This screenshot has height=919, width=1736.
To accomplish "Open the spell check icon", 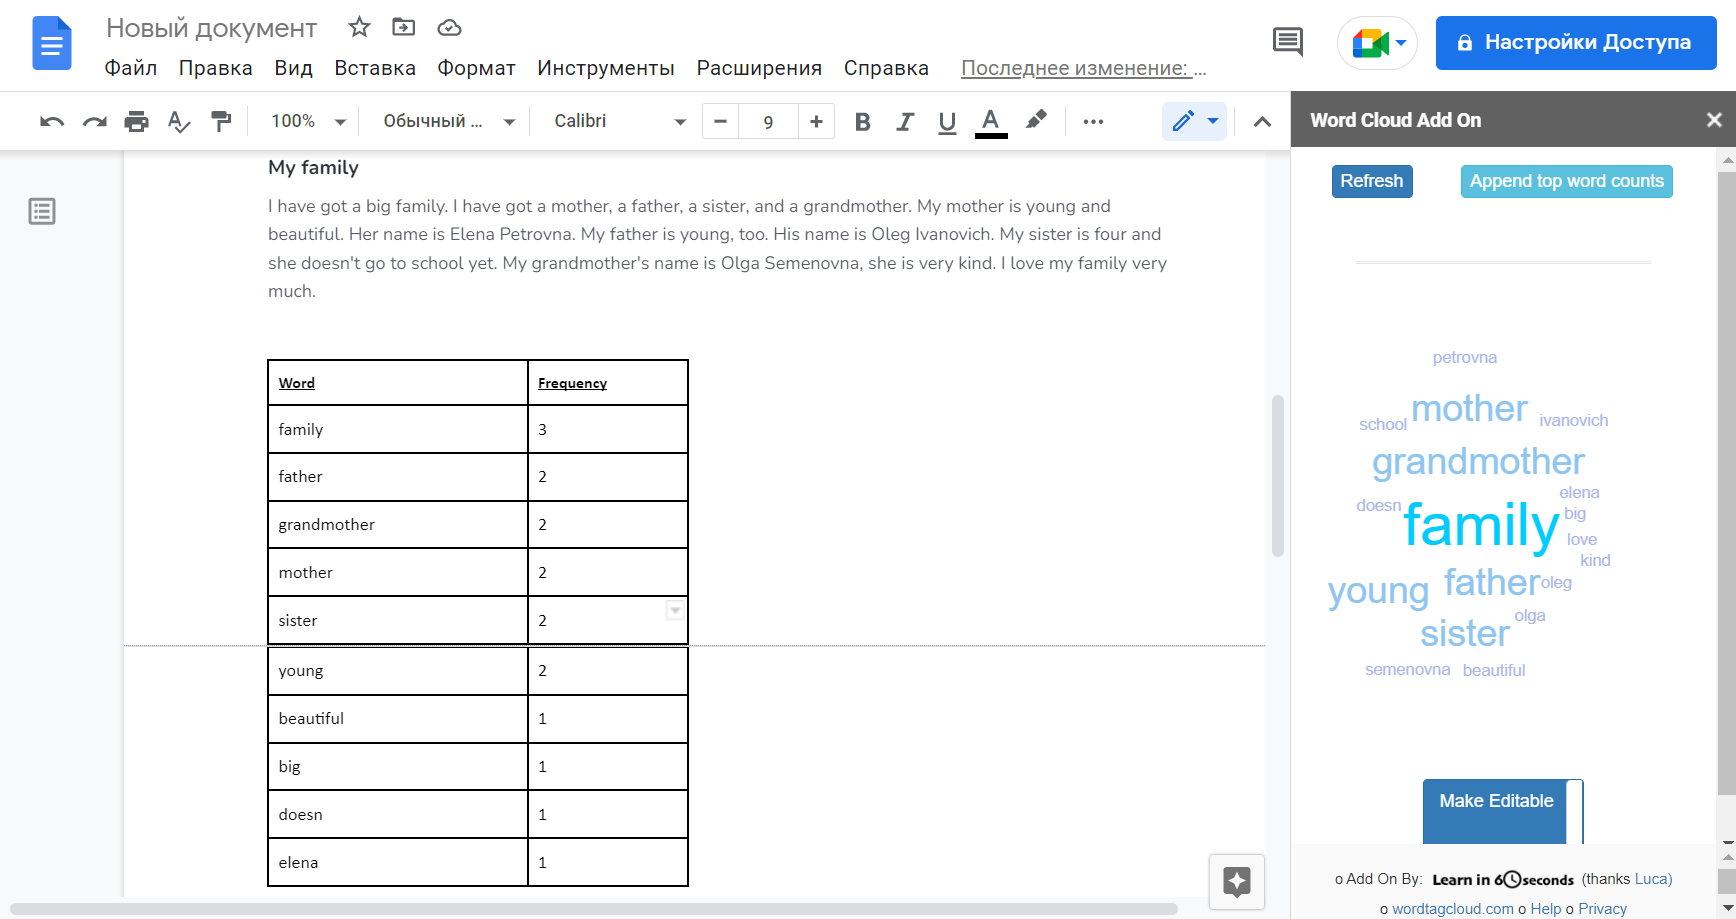I will [x=179, y=122].
